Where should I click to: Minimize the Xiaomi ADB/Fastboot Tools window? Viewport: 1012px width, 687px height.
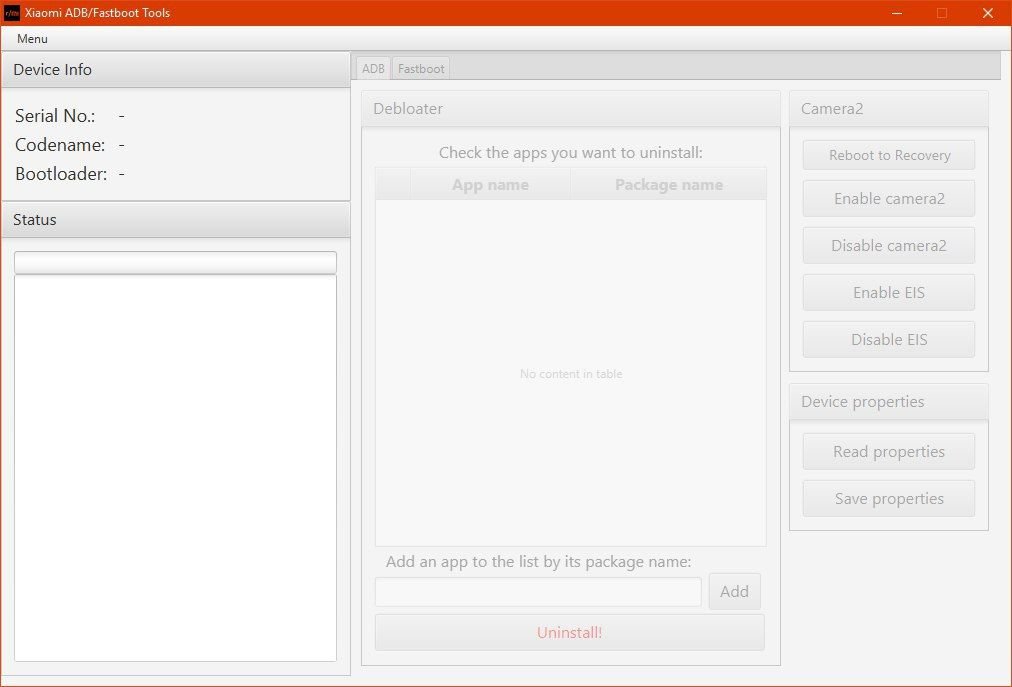pos(896,13)
